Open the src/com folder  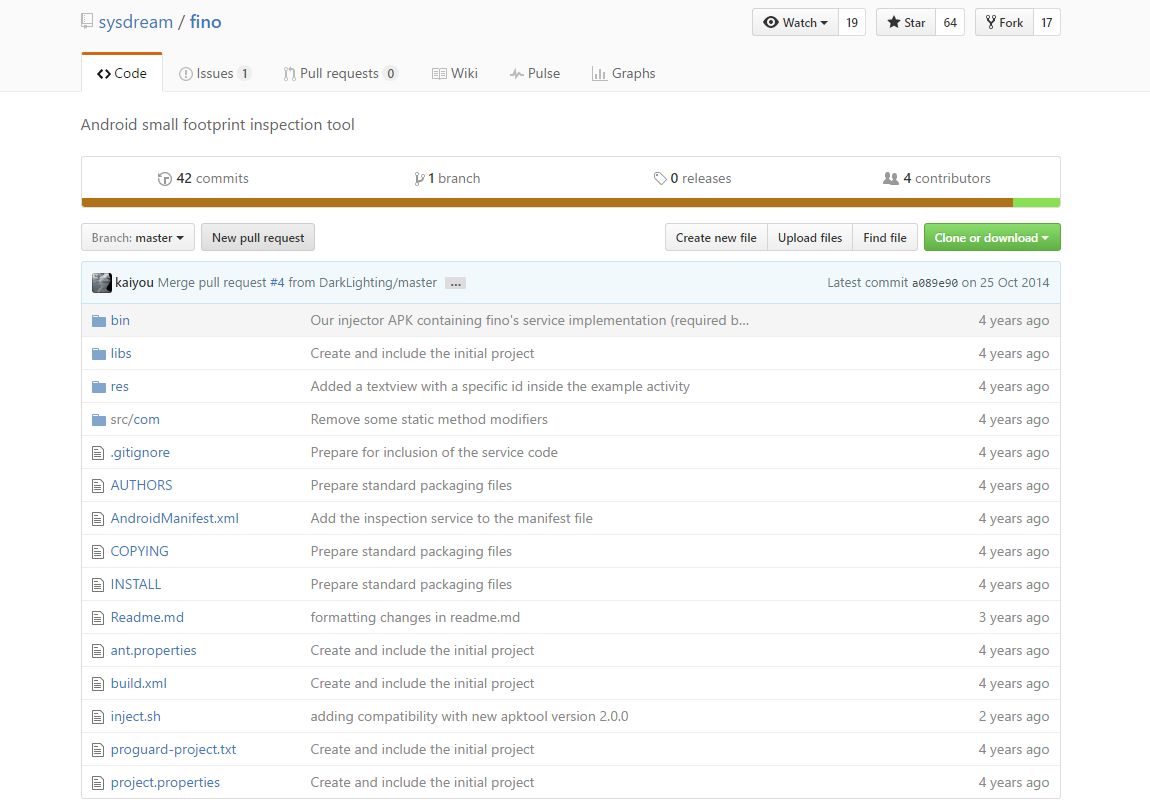(x=135, y=420)
